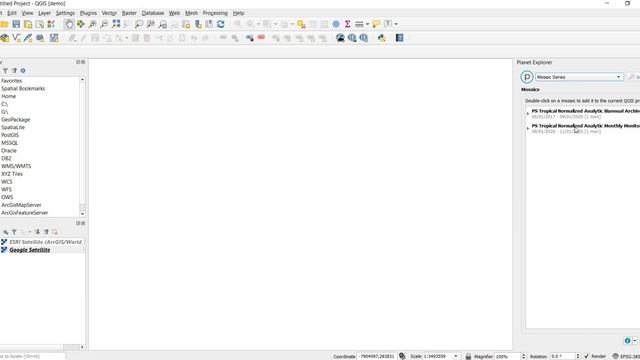Click Pan Map to Selection icon
This screenshot has width=640, height=360.
(81, 24)
